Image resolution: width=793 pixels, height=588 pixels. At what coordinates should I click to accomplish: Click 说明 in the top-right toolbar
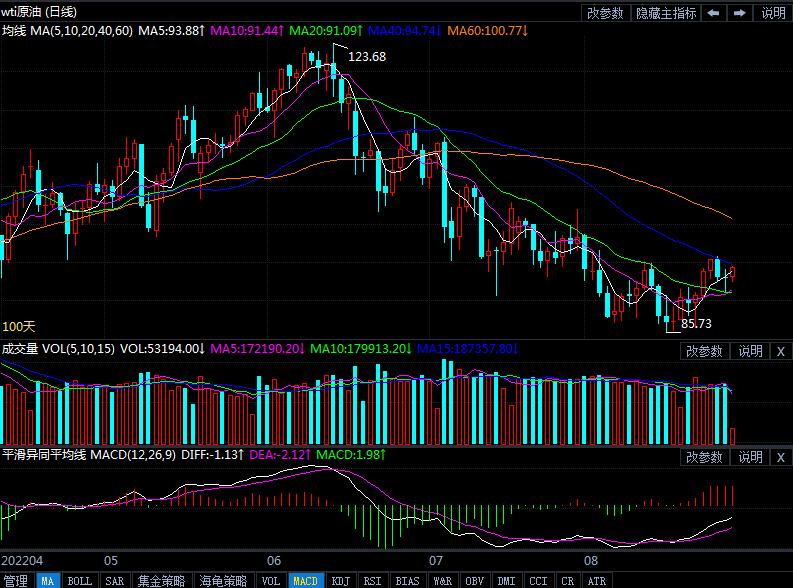pyautogui.click(x=773, y=13)
